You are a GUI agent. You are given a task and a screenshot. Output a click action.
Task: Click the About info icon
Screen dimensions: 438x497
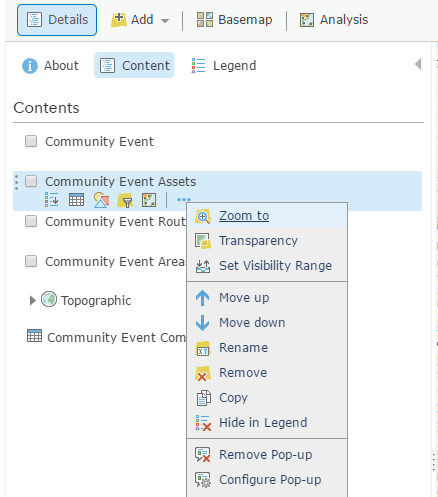pos(30,65)
